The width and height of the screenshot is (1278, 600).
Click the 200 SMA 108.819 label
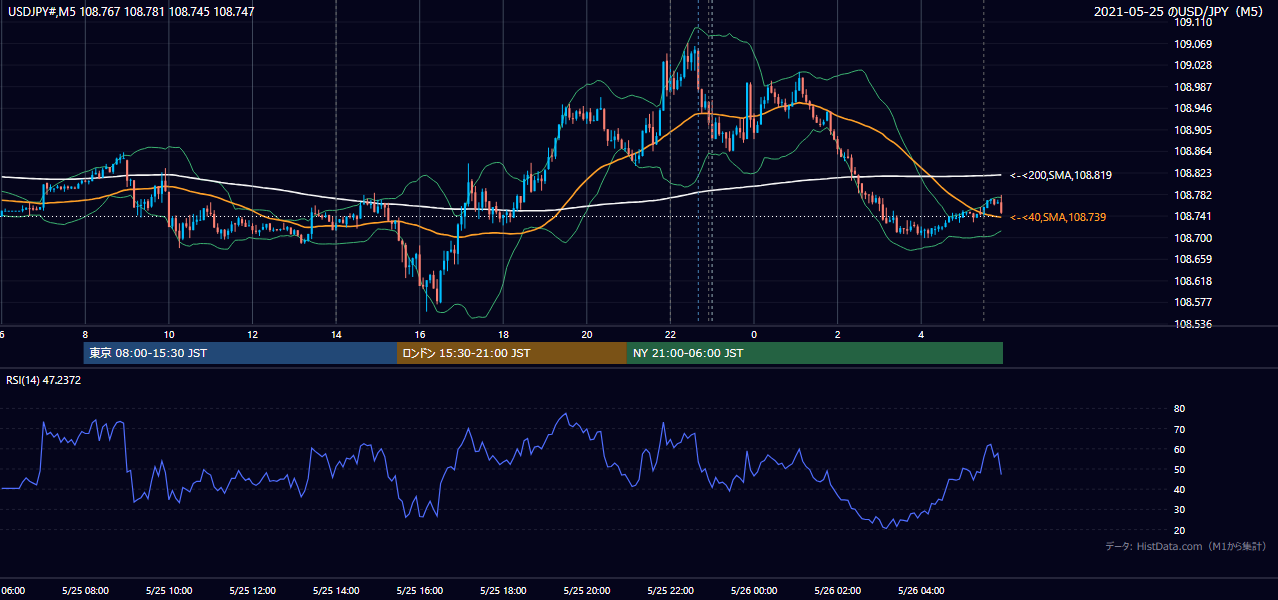[x=1061, y=175]
